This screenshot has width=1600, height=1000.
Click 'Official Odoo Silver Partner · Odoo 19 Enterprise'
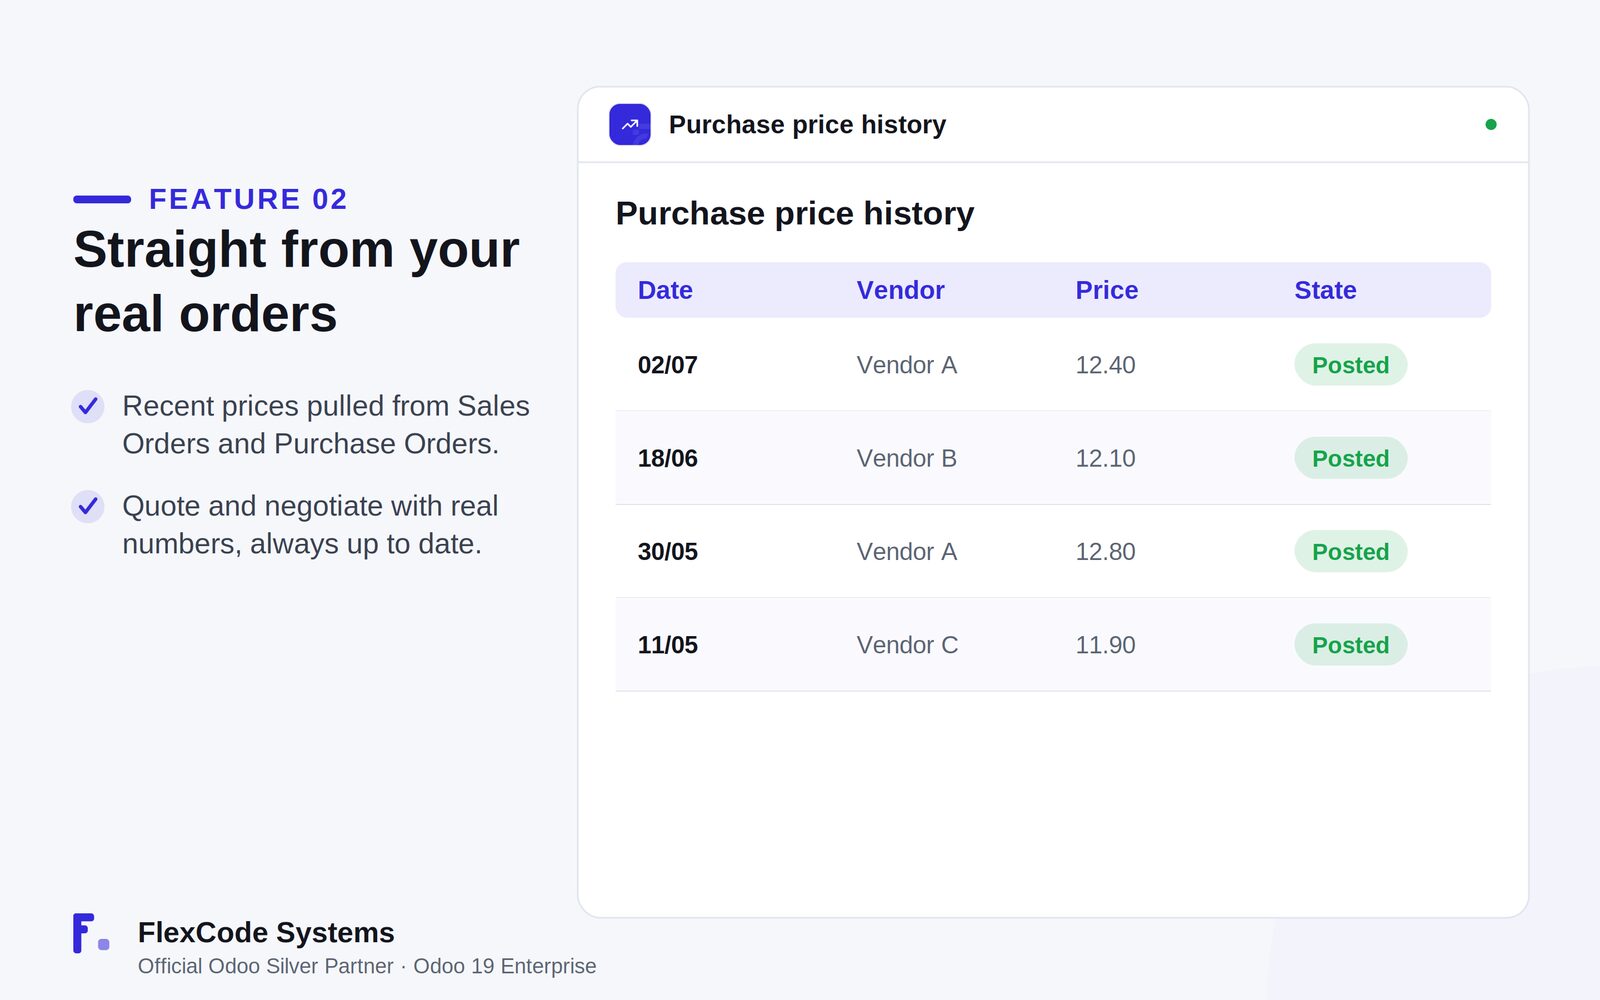[x=367, y=966]
